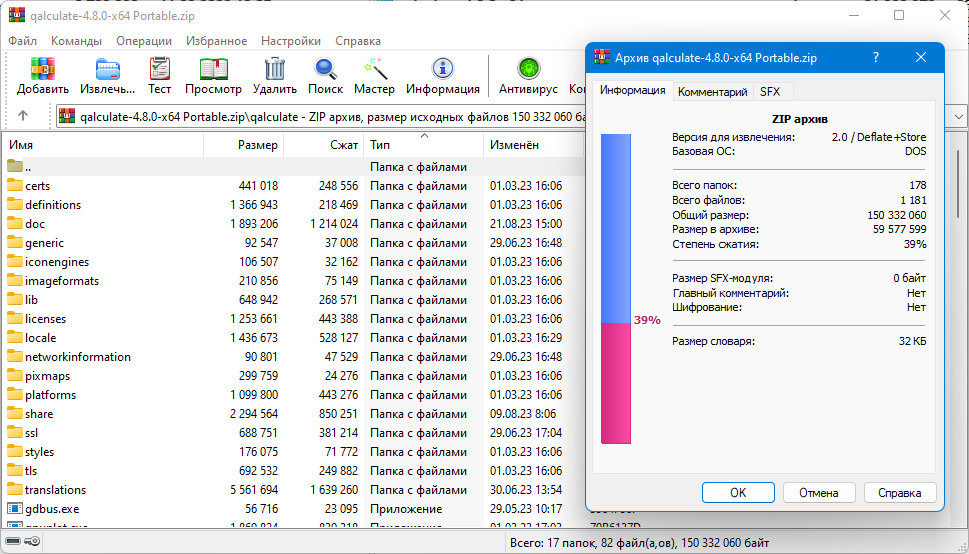The image size is (969, 554).
Task: Click the Удалить (Delete) trash icon
Action: [x=274, y=69]
